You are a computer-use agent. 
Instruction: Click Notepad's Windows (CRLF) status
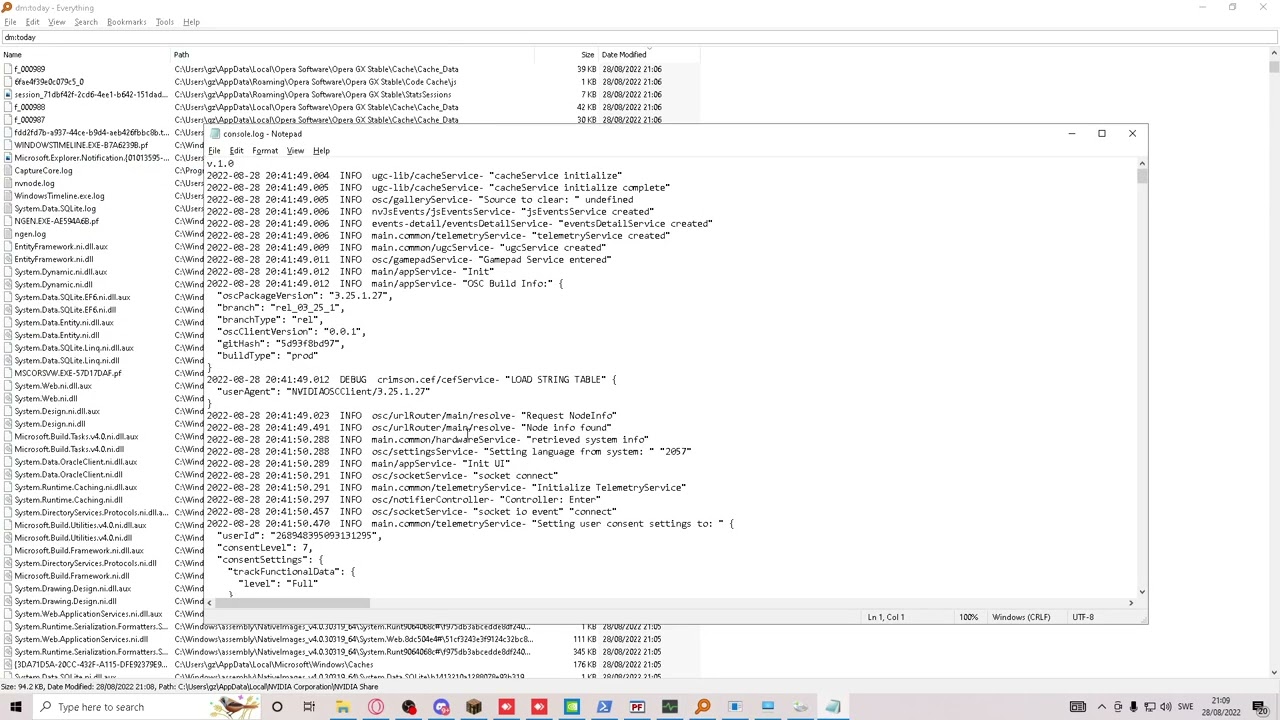coord(1021,617)
